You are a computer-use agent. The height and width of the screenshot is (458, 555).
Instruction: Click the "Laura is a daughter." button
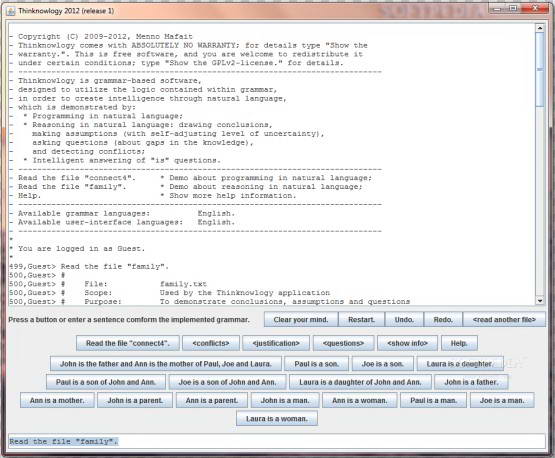460,364
